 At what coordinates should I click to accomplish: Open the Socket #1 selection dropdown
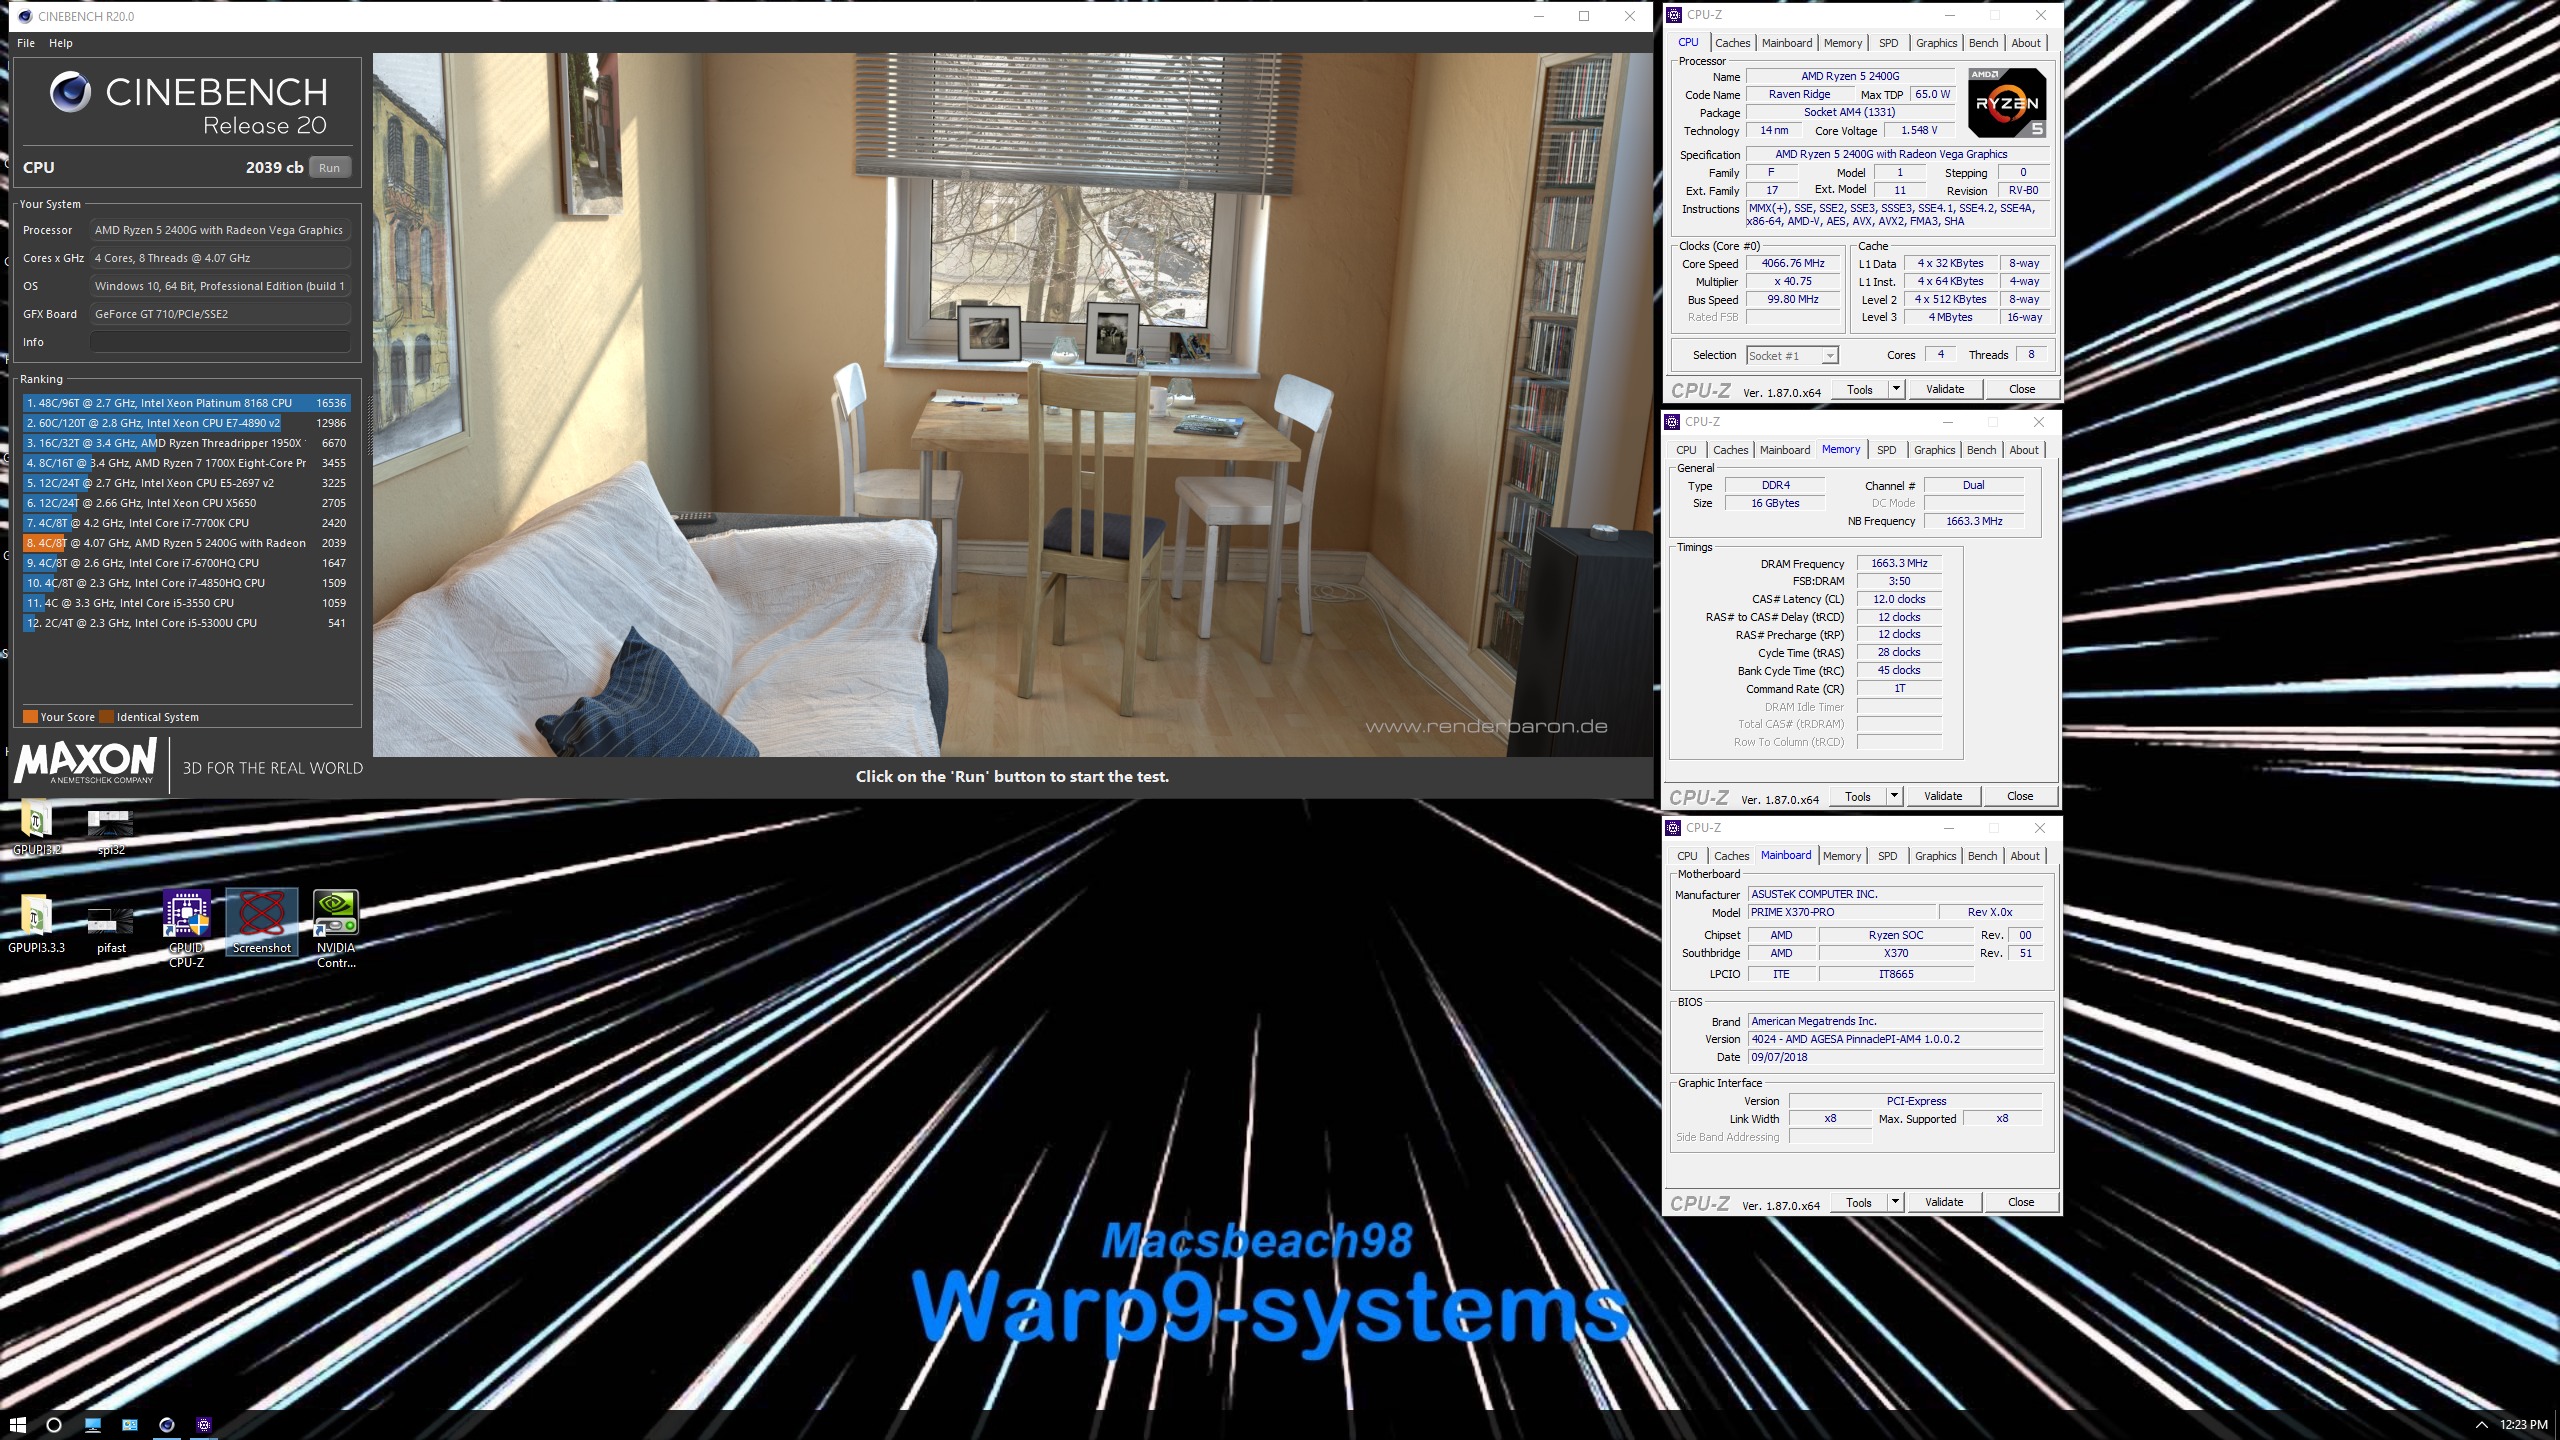pos(1792,356)
